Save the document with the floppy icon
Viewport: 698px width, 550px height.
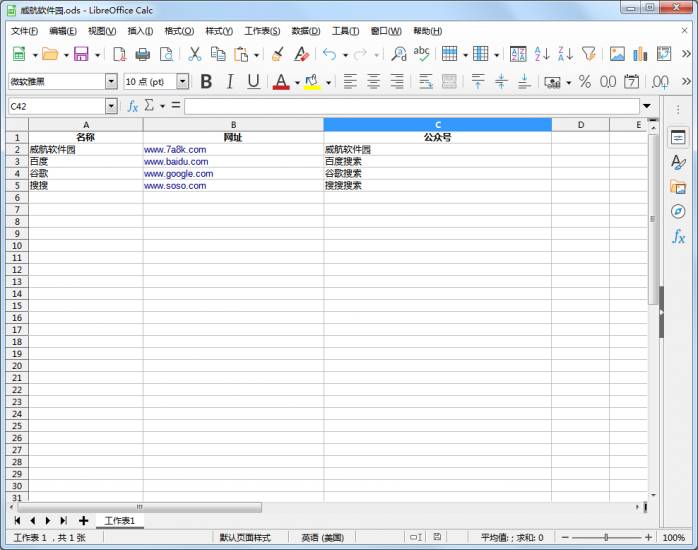coord(81,54)
